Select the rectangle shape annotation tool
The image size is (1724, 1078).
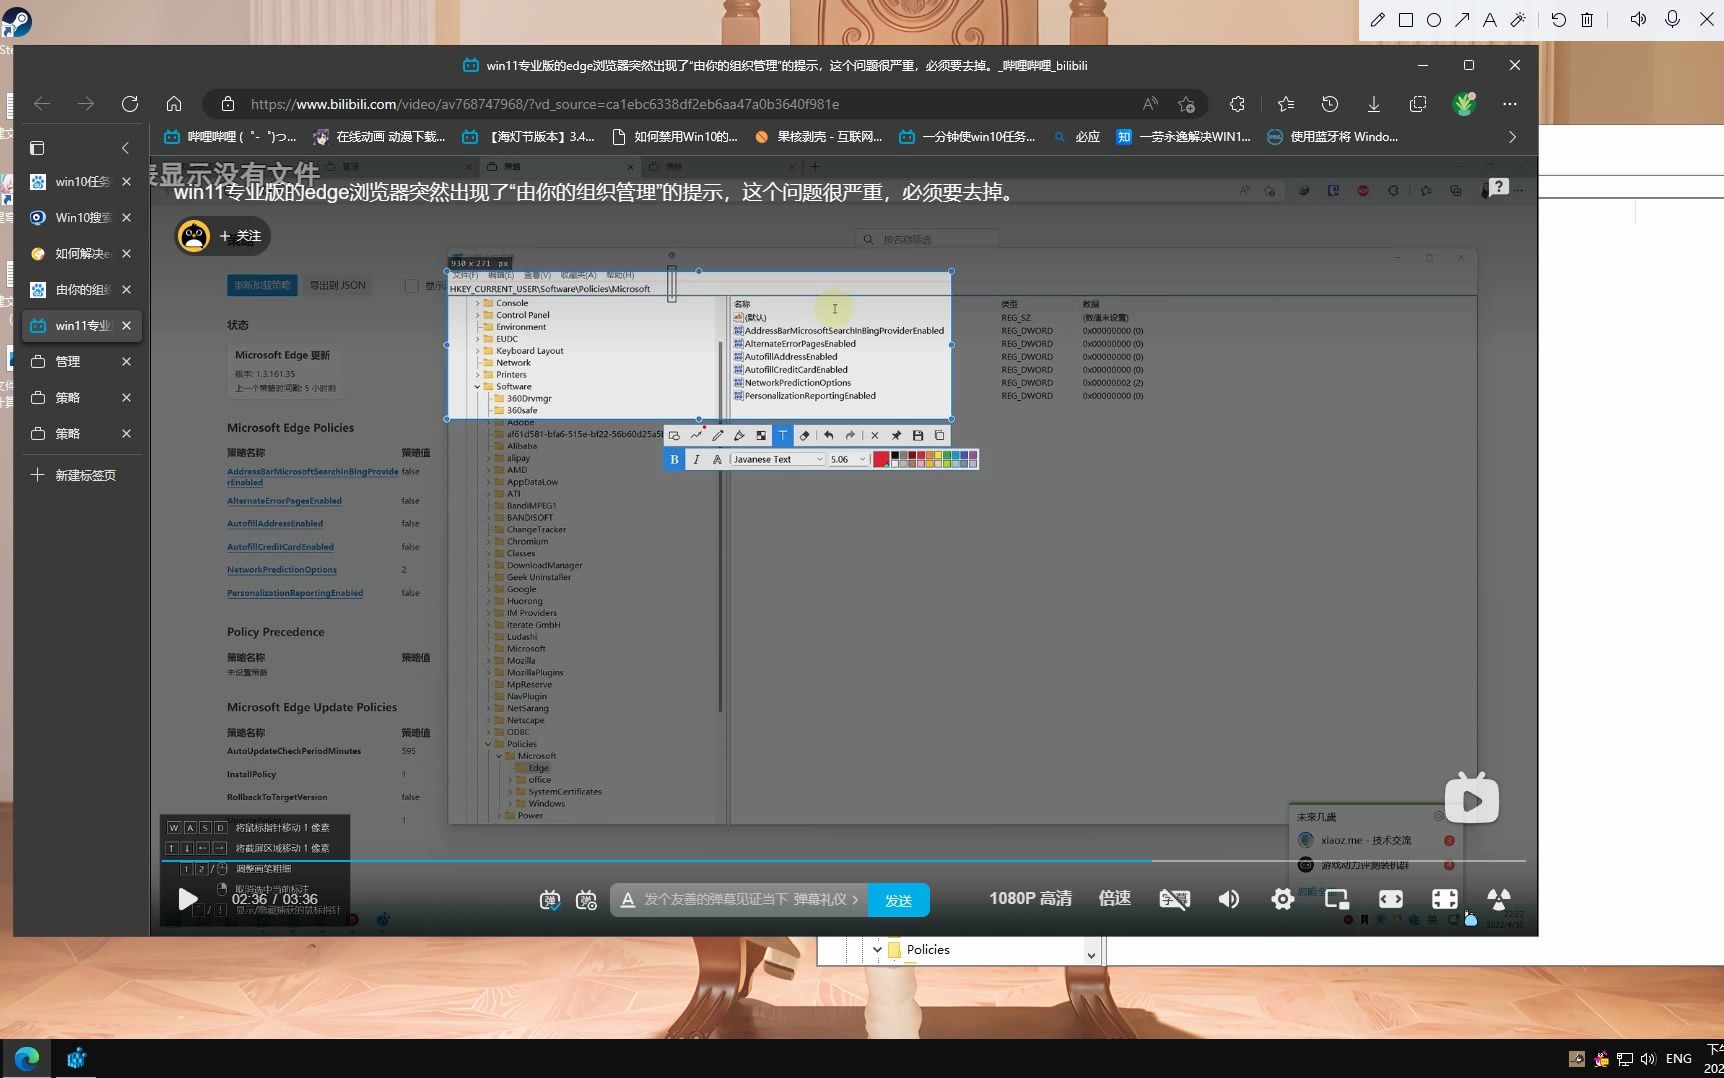[x=1406, y=20]
